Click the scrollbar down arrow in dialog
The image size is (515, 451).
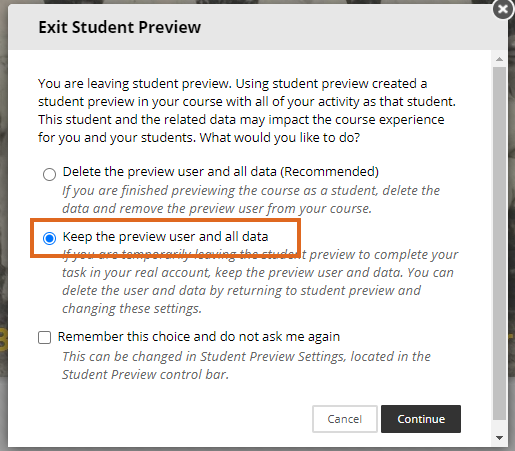pyautogui.click(x=499, y=438)
